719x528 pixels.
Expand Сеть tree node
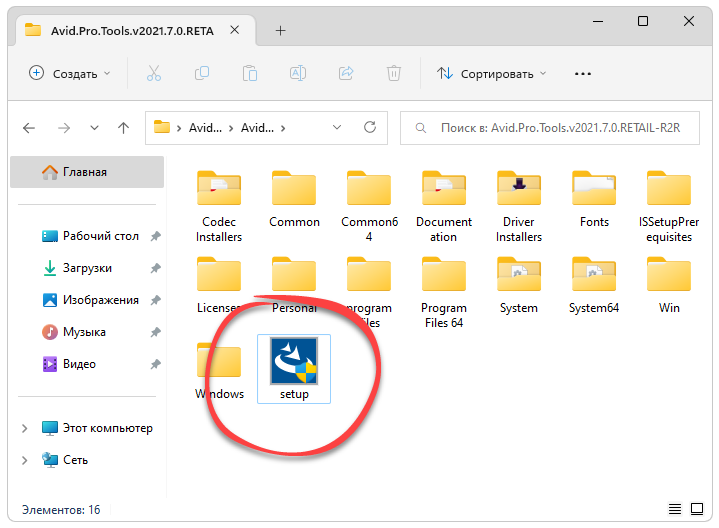pyautogui.click(x=24, y=460)
